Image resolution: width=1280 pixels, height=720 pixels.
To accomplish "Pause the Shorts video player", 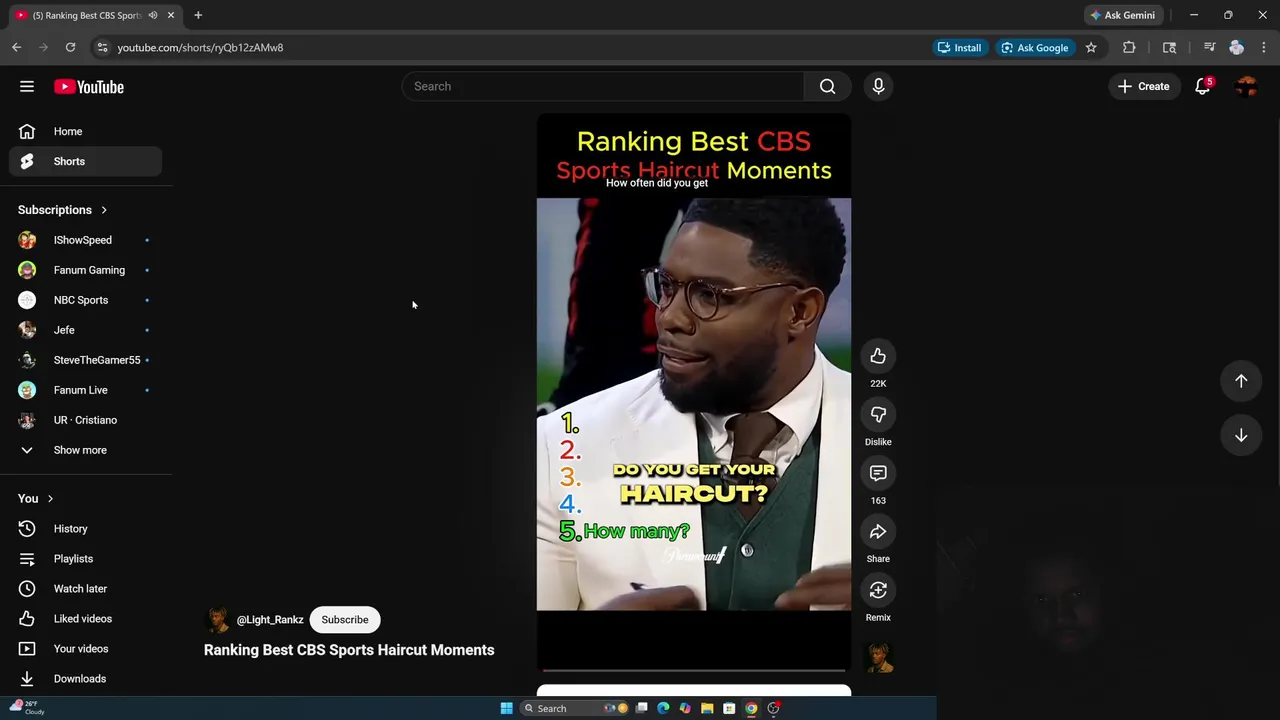I will (x=694, y=393).
